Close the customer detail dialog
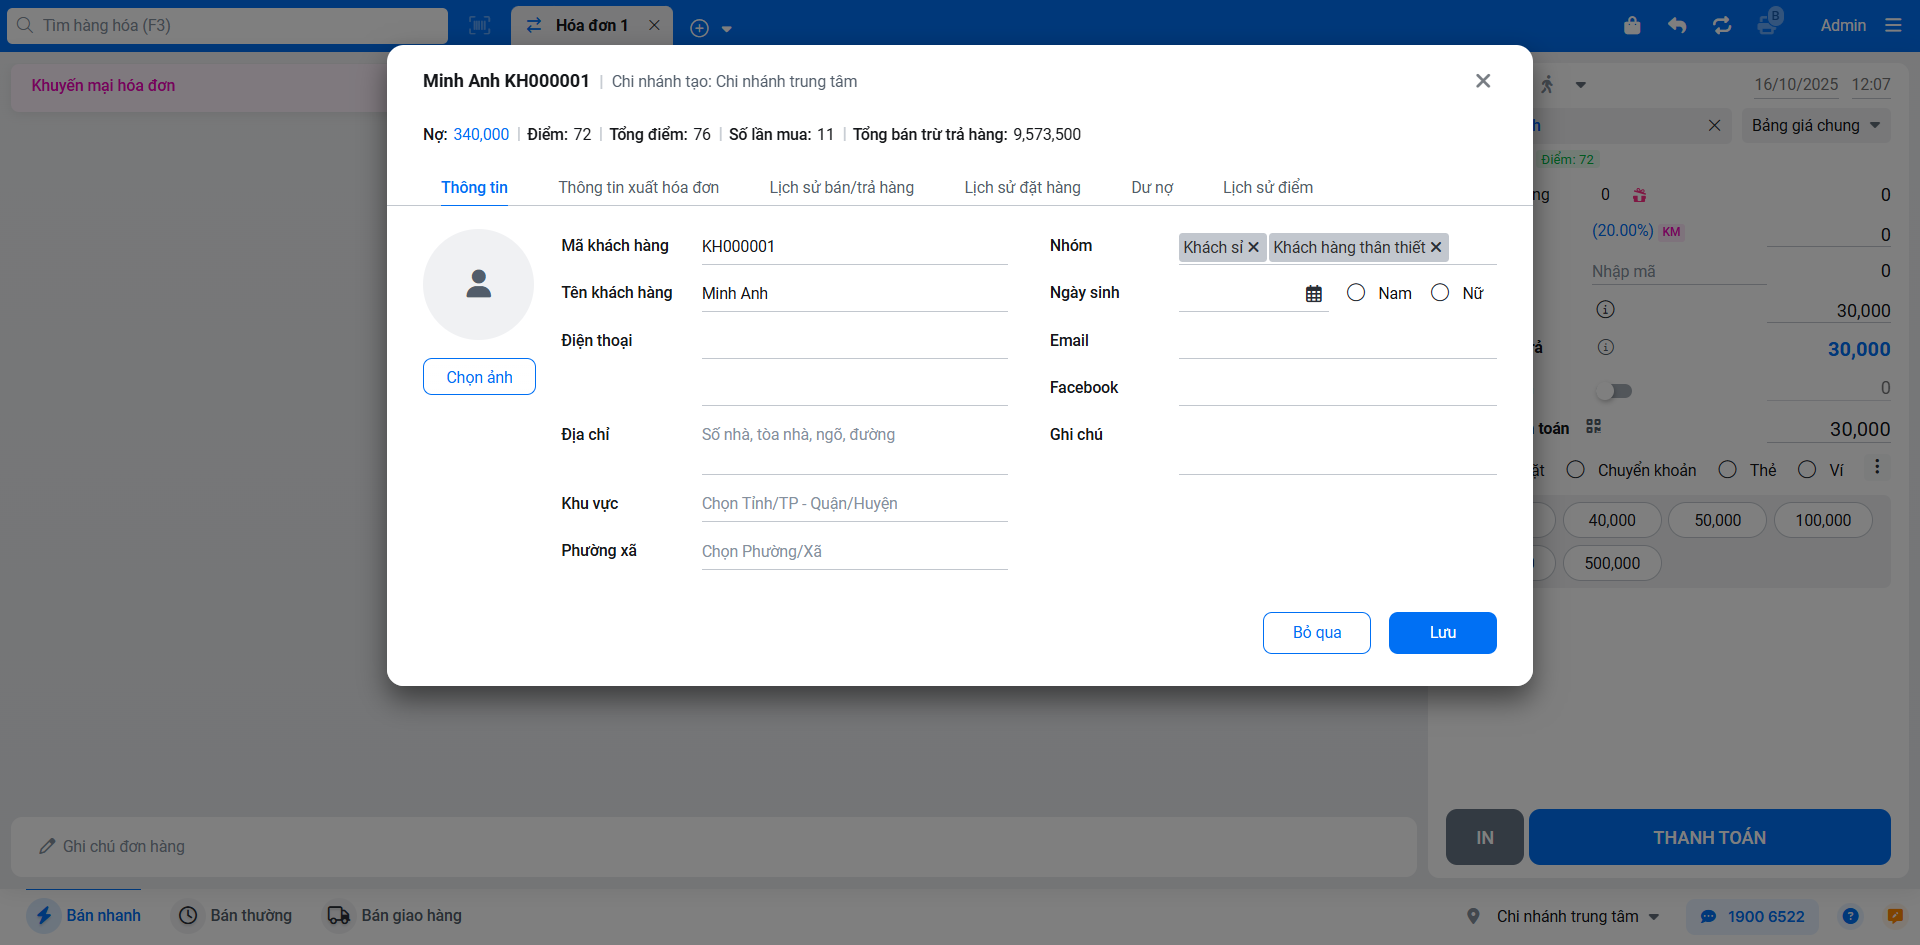This screenshot has height=945, width=1920. tap(1483, 81)
